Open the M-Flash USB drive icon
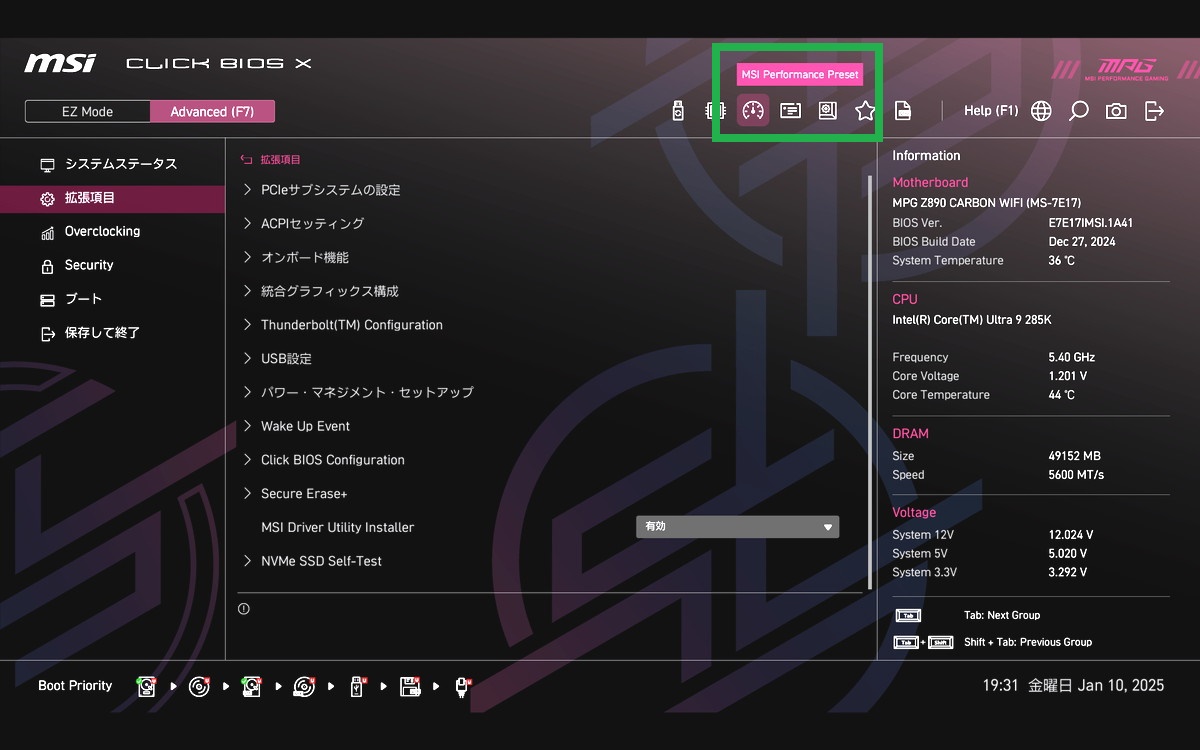 pyautogui.click(x=678, y=111)
